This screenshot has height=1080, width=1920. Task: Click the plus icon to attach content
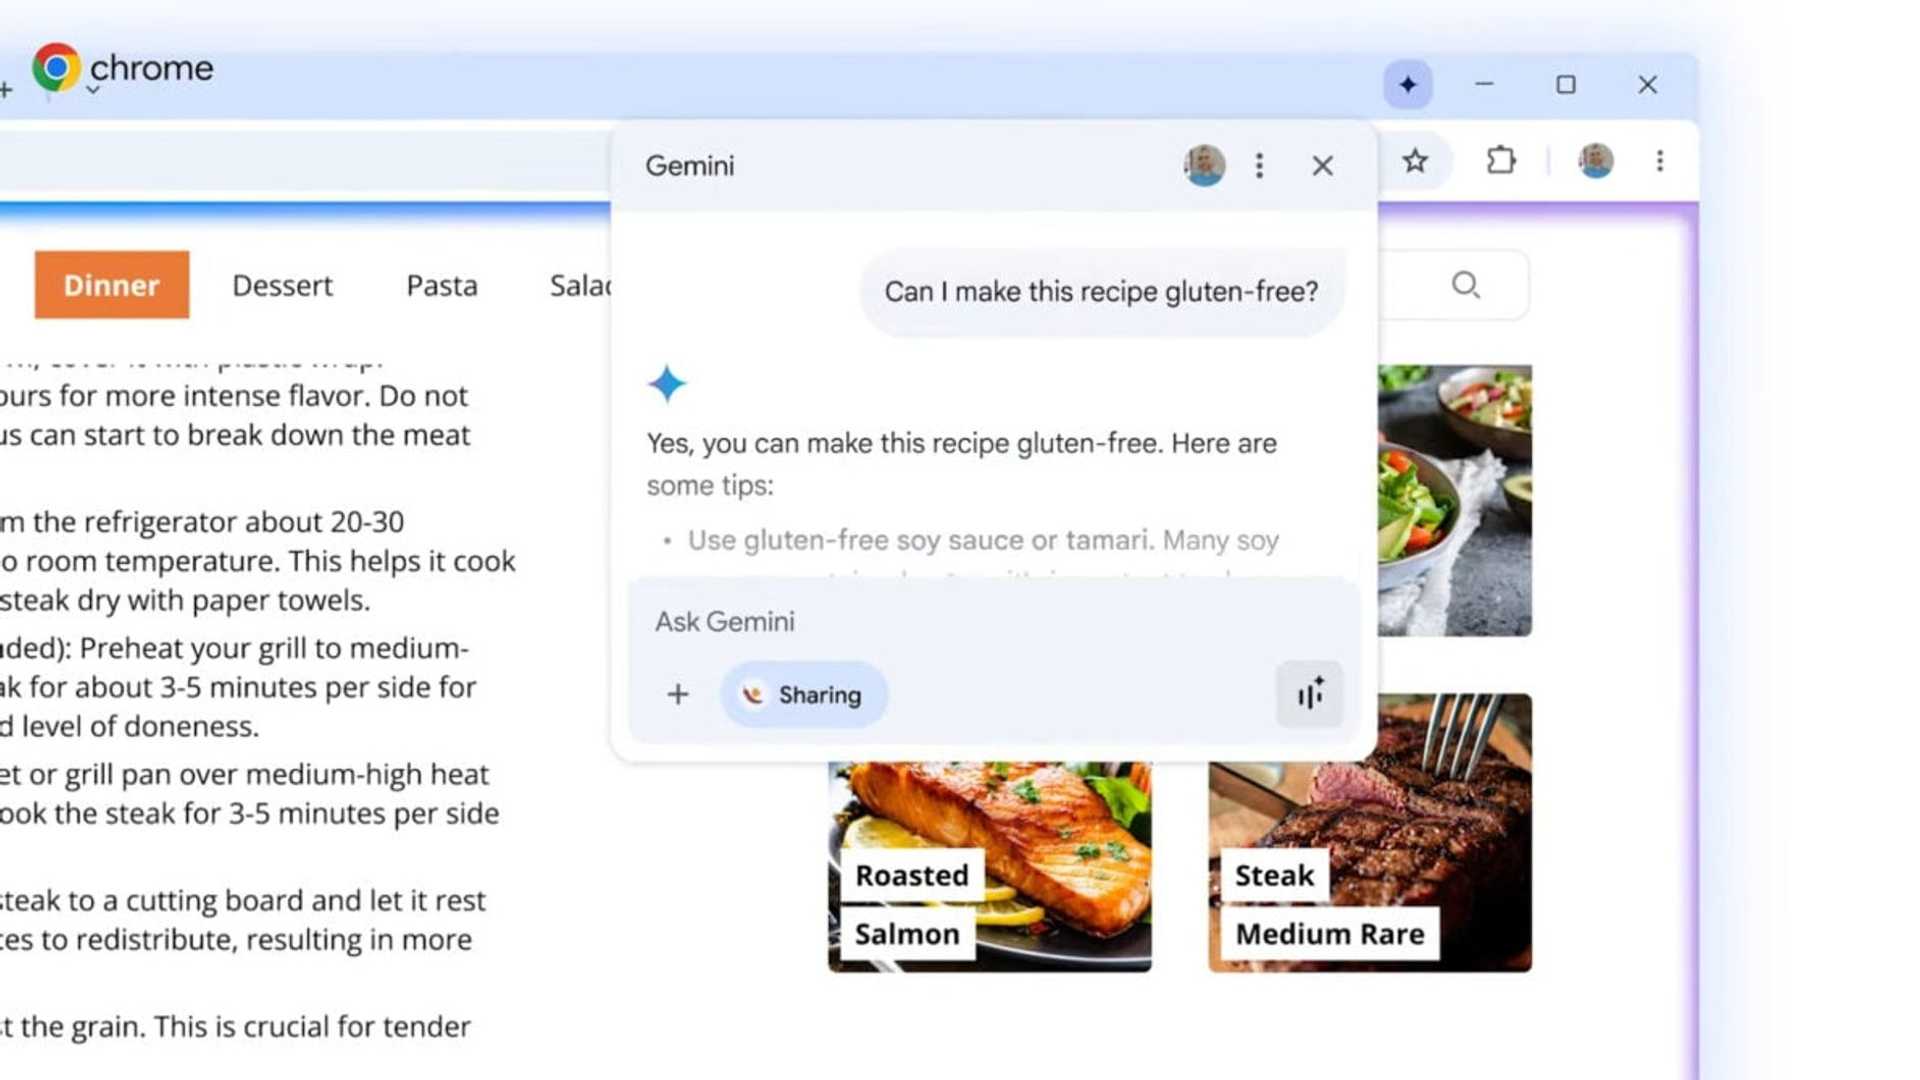click(678, 694)
